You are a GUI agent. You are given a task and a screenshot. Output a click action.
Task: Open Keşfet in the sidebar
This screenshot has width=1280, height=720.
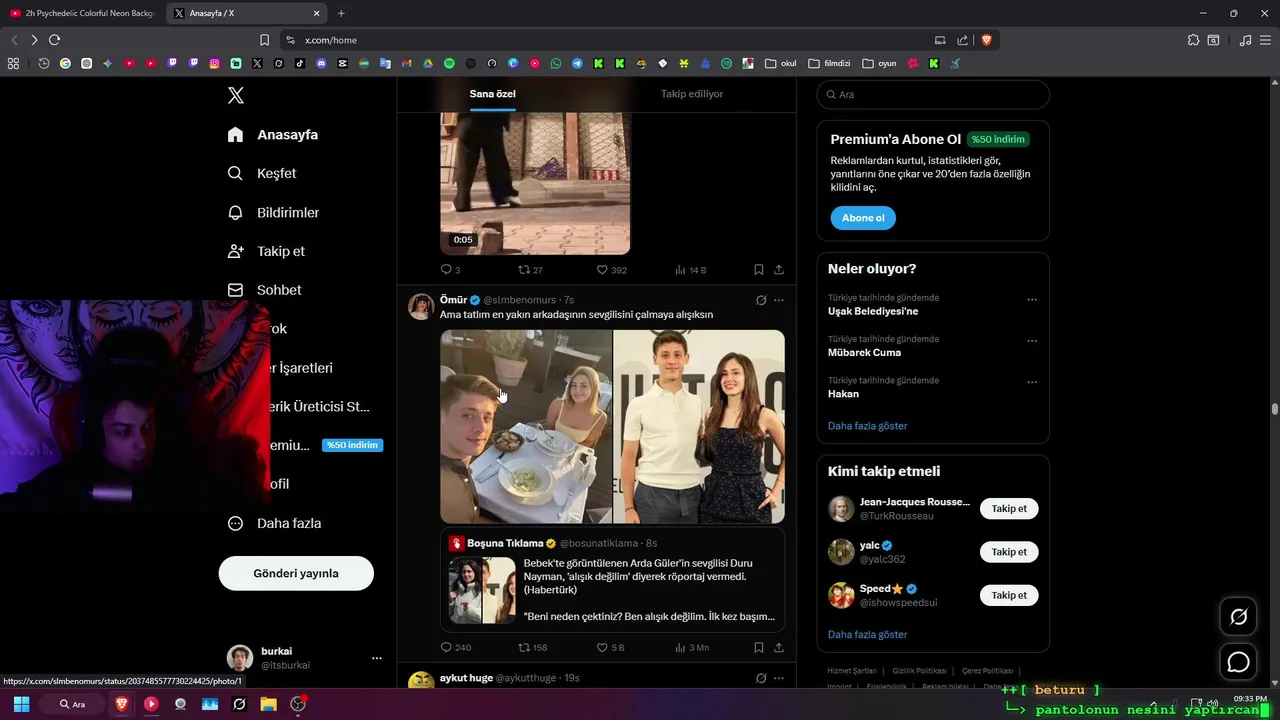[x=262, y=173]
